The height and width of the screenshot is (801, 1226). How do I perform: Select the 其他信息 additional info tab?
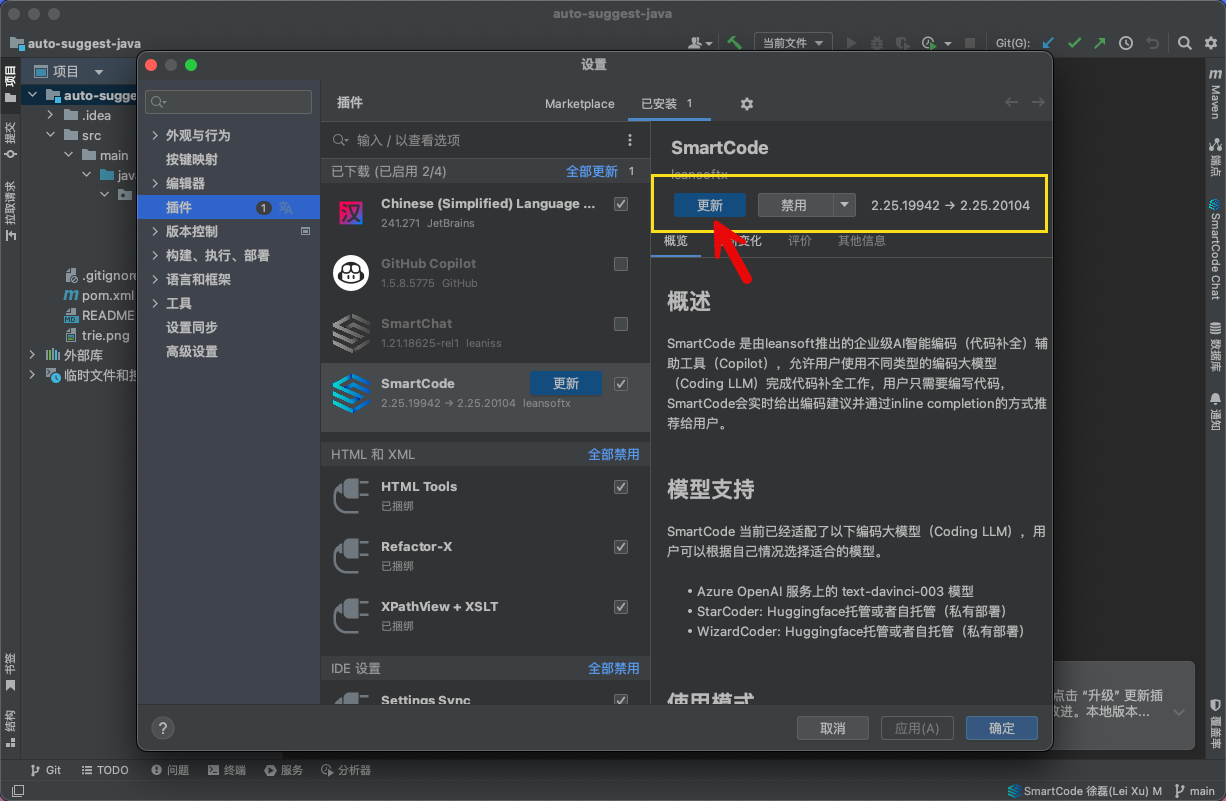[861, 241]
